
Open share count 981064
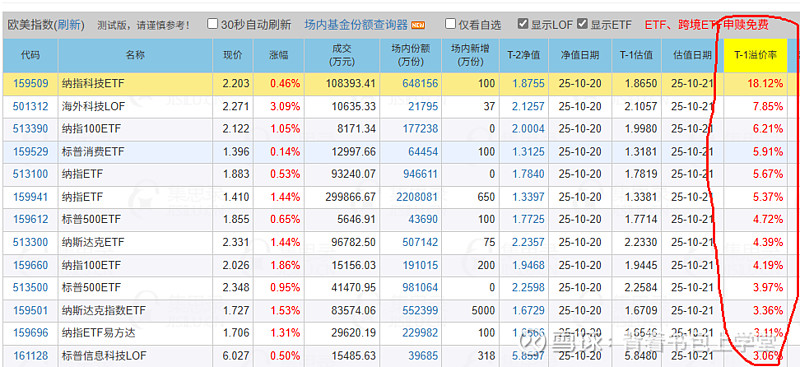pos(420,287)
